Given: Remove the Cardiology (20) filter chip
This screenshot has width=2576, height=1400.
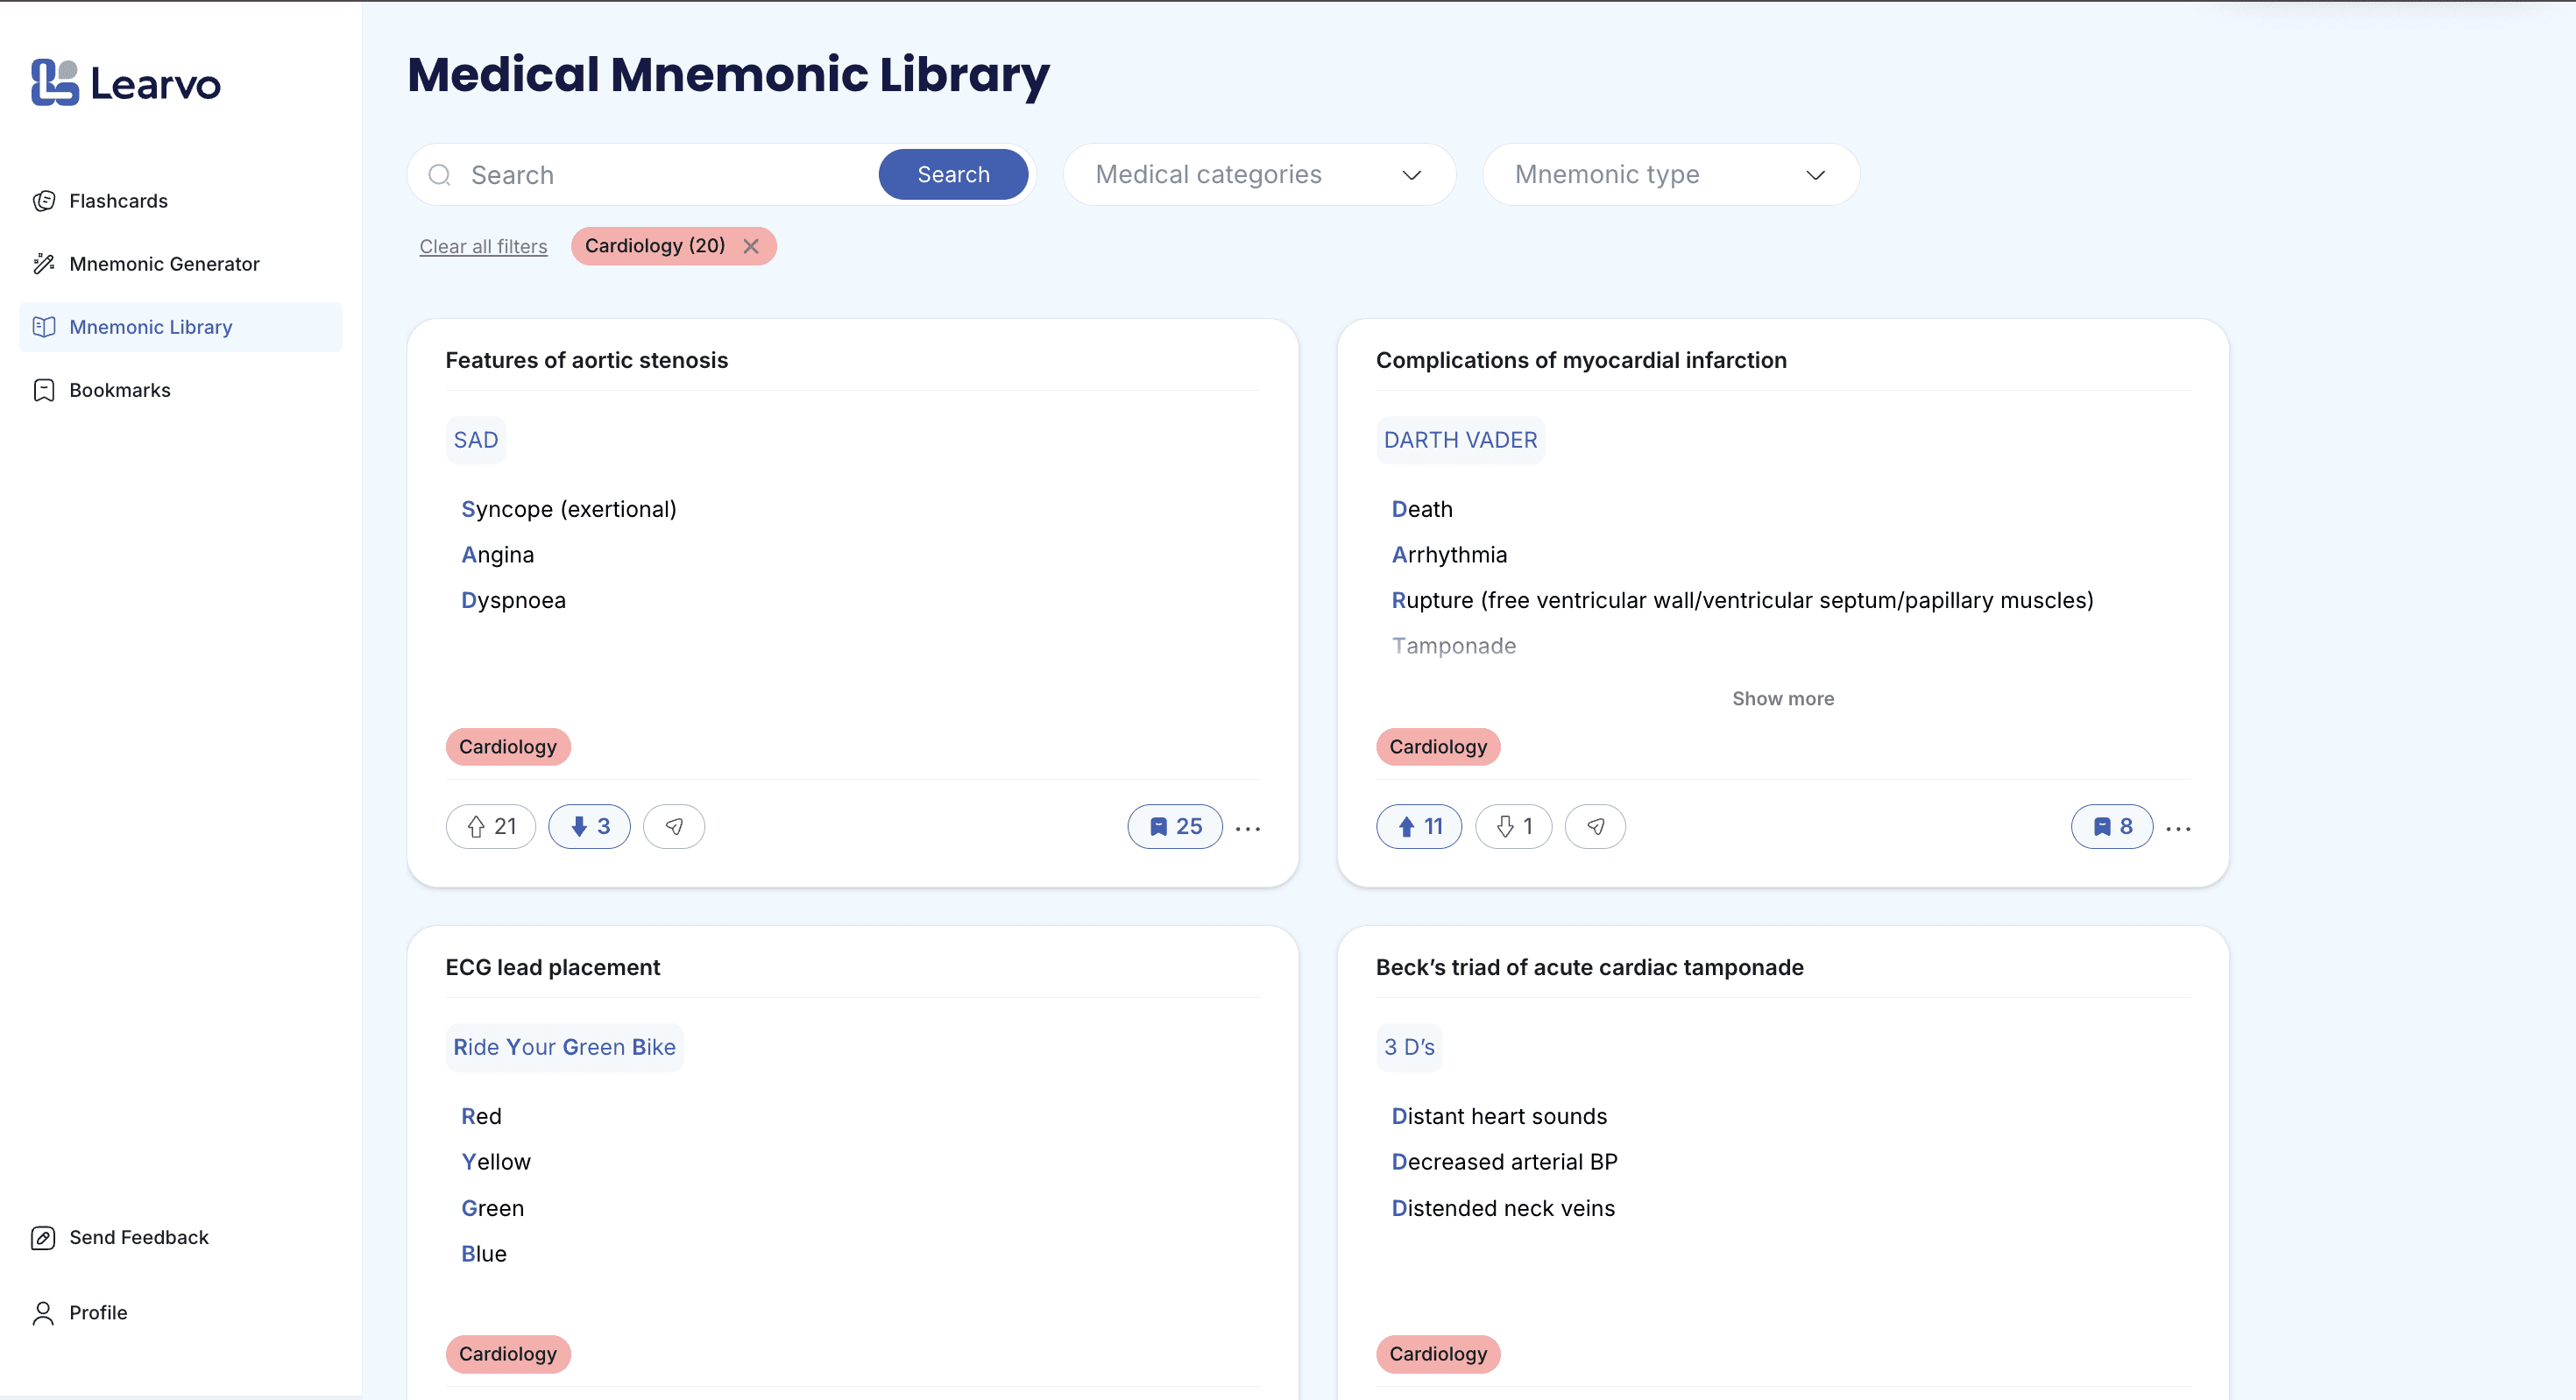Looking at the screenshot, I should pyautogui.click(x=751, y=246).
